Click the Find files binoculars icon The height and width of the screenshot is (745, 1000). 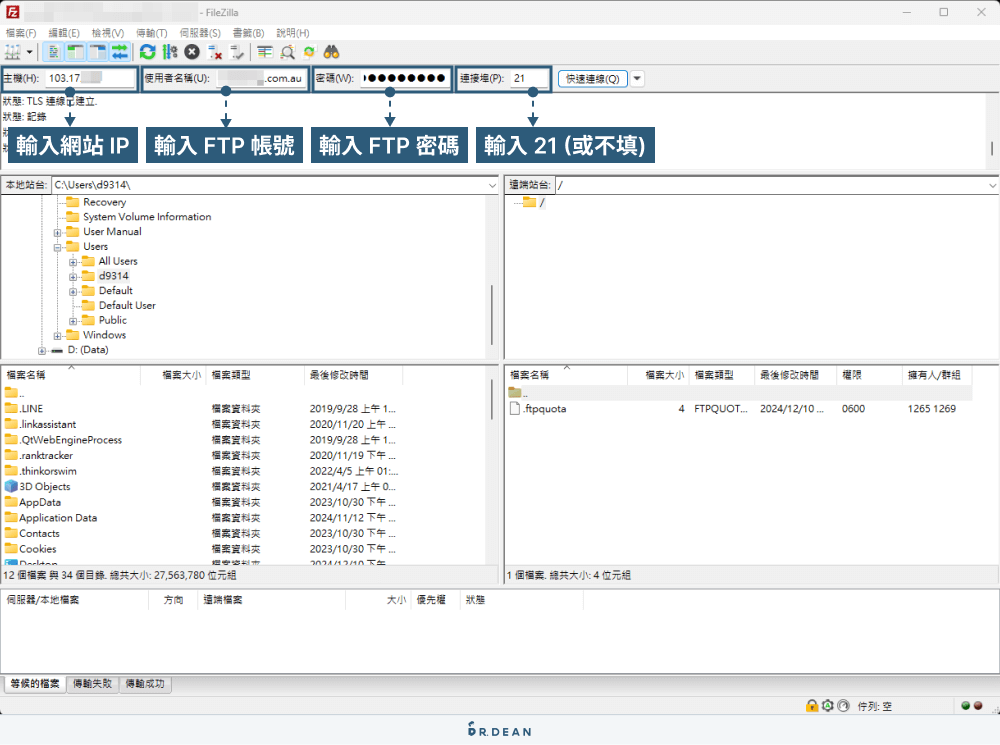click(x=331, y=51)
